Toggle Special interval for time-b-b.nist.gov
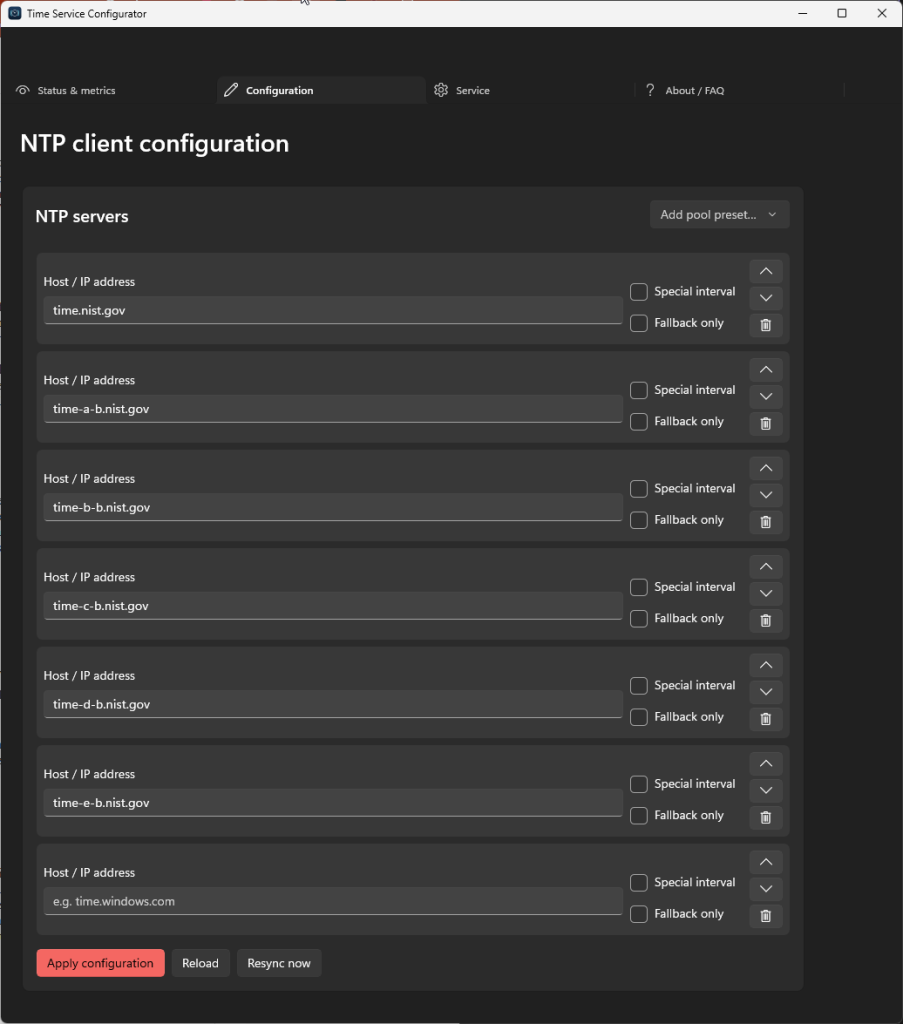This screenshot has width=903, height=1024. 639,489
